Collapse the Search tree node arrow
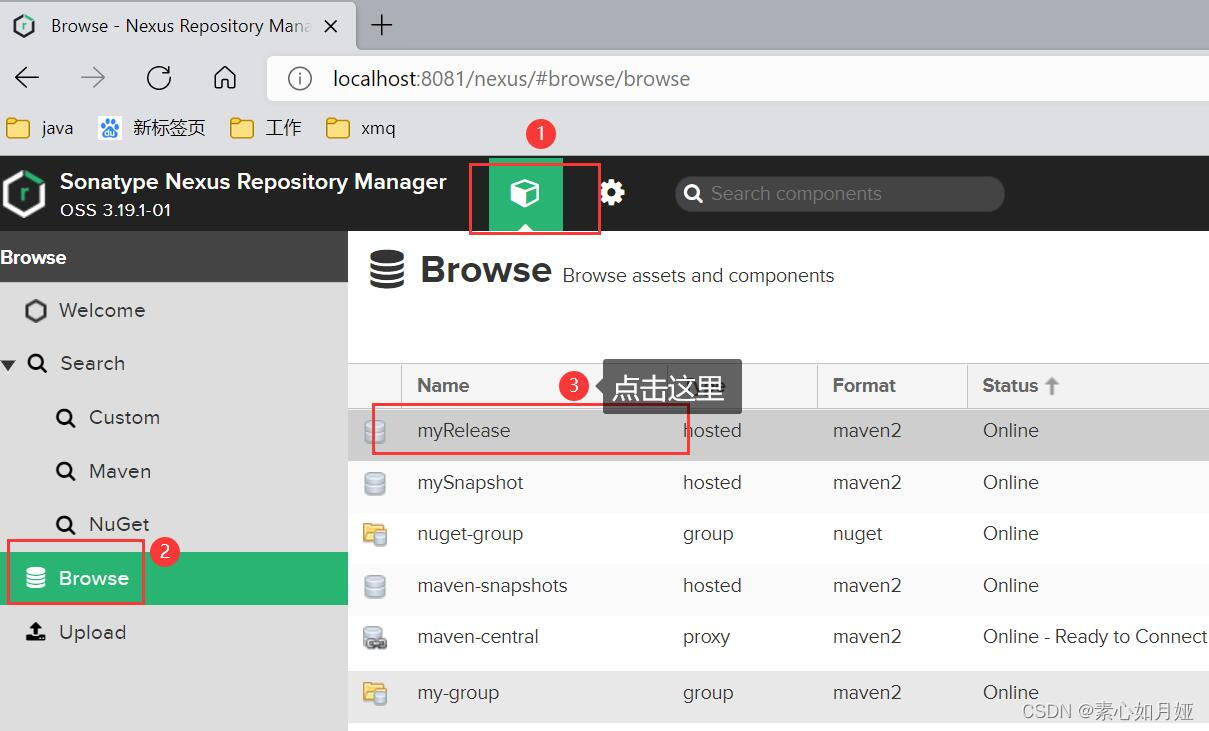 tap(8, 364)
